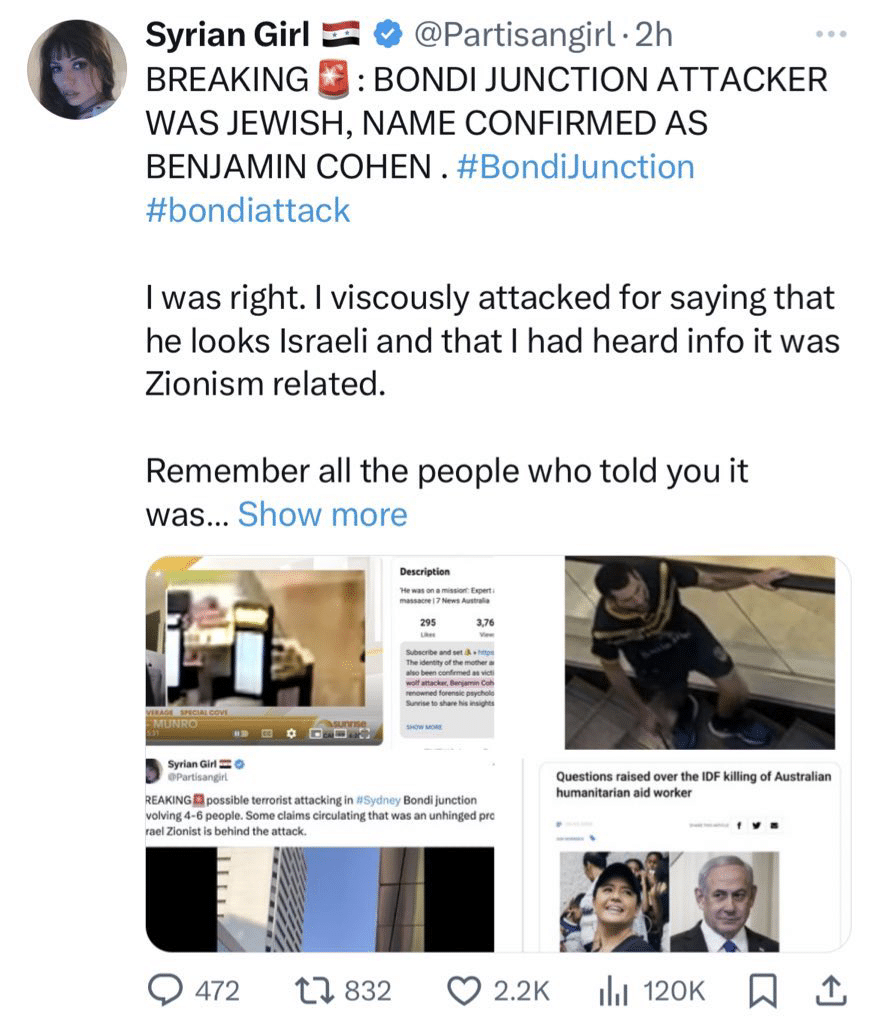Open the Syrian Girl display name

[x=227, y=35]
